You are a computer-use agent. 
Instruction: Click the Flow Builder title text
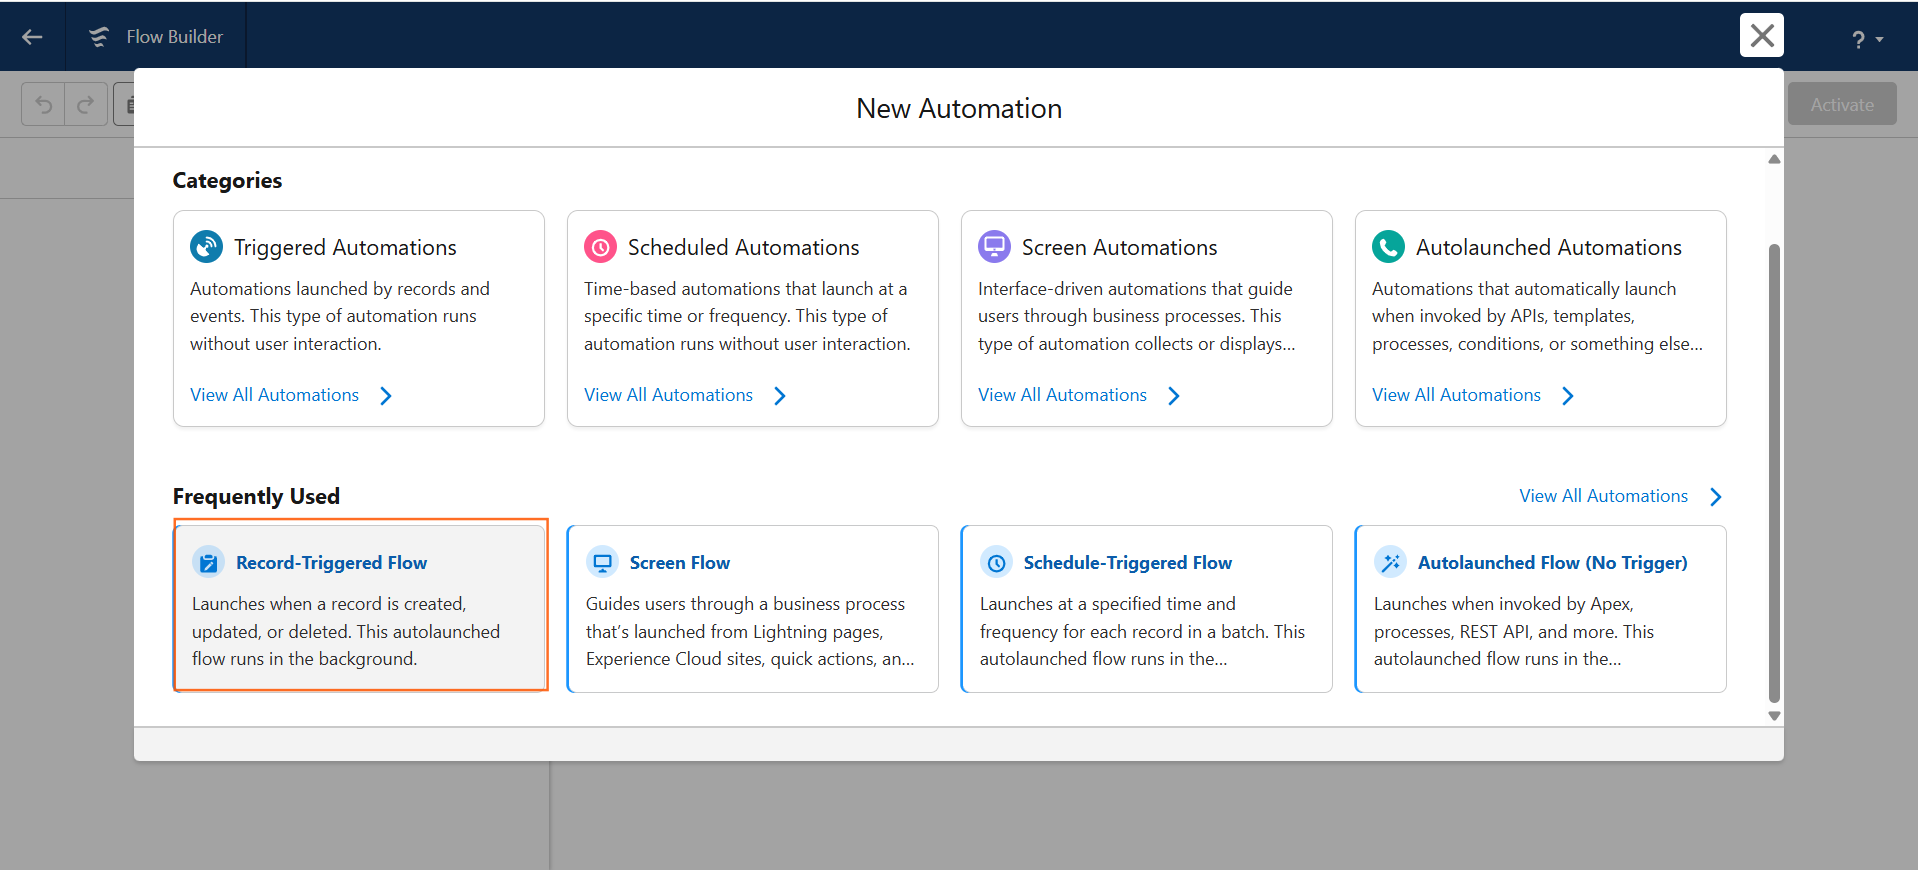pyautogui.click(x=175, y=37)
